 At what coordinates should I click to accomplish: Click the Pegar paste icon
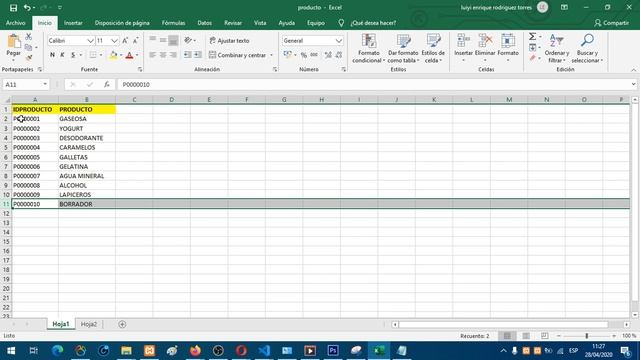(x=13, y=42)
